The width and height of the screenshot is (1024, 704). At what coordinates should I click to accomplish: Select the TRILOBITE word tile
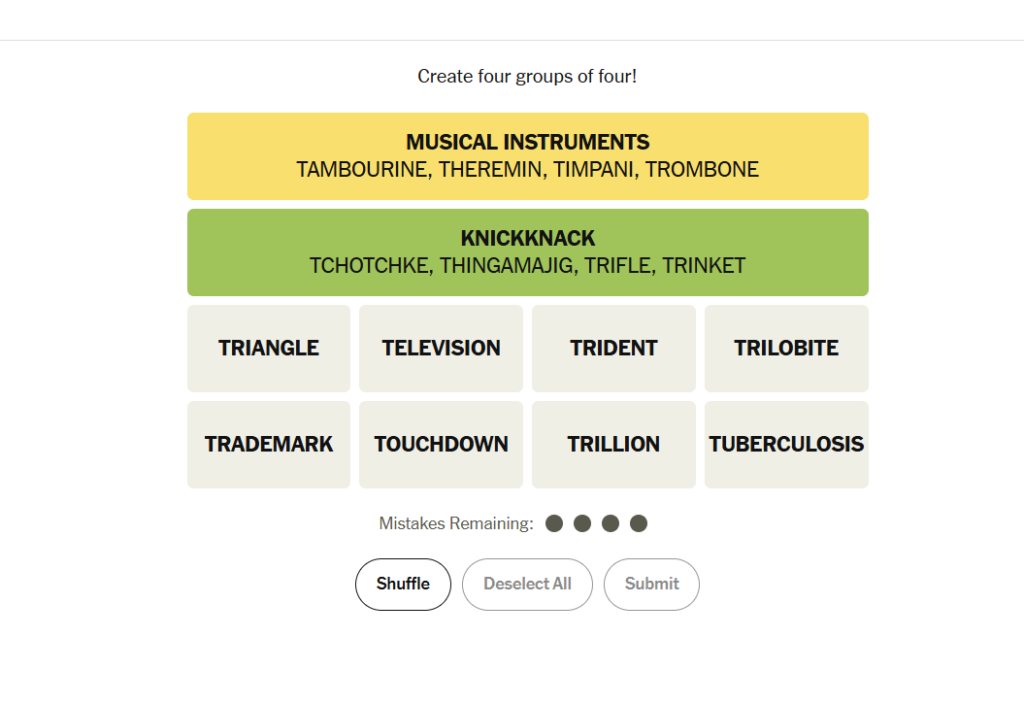coord(786,348)
